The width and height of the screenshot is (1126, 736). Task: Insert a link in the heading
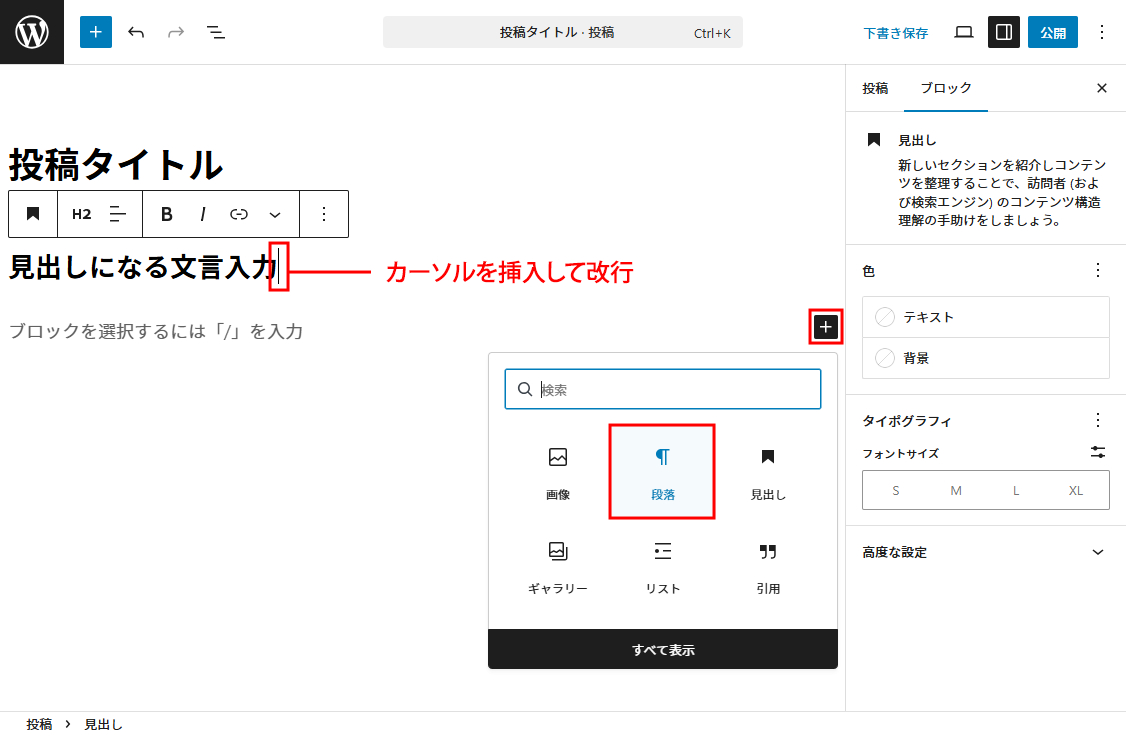point(238,214)
